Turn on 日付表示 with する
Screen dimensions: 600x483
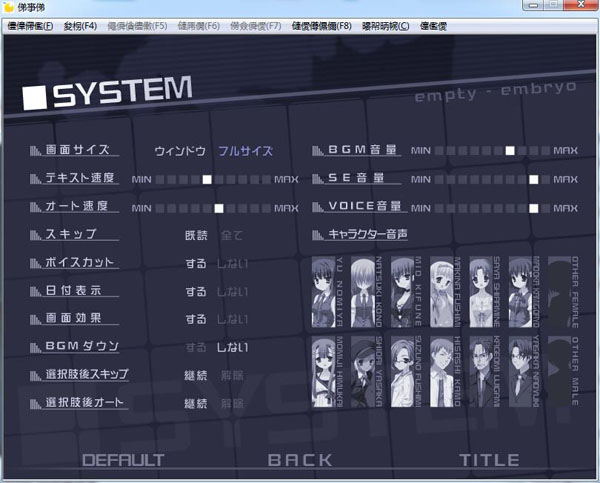[x=196, y=292]
